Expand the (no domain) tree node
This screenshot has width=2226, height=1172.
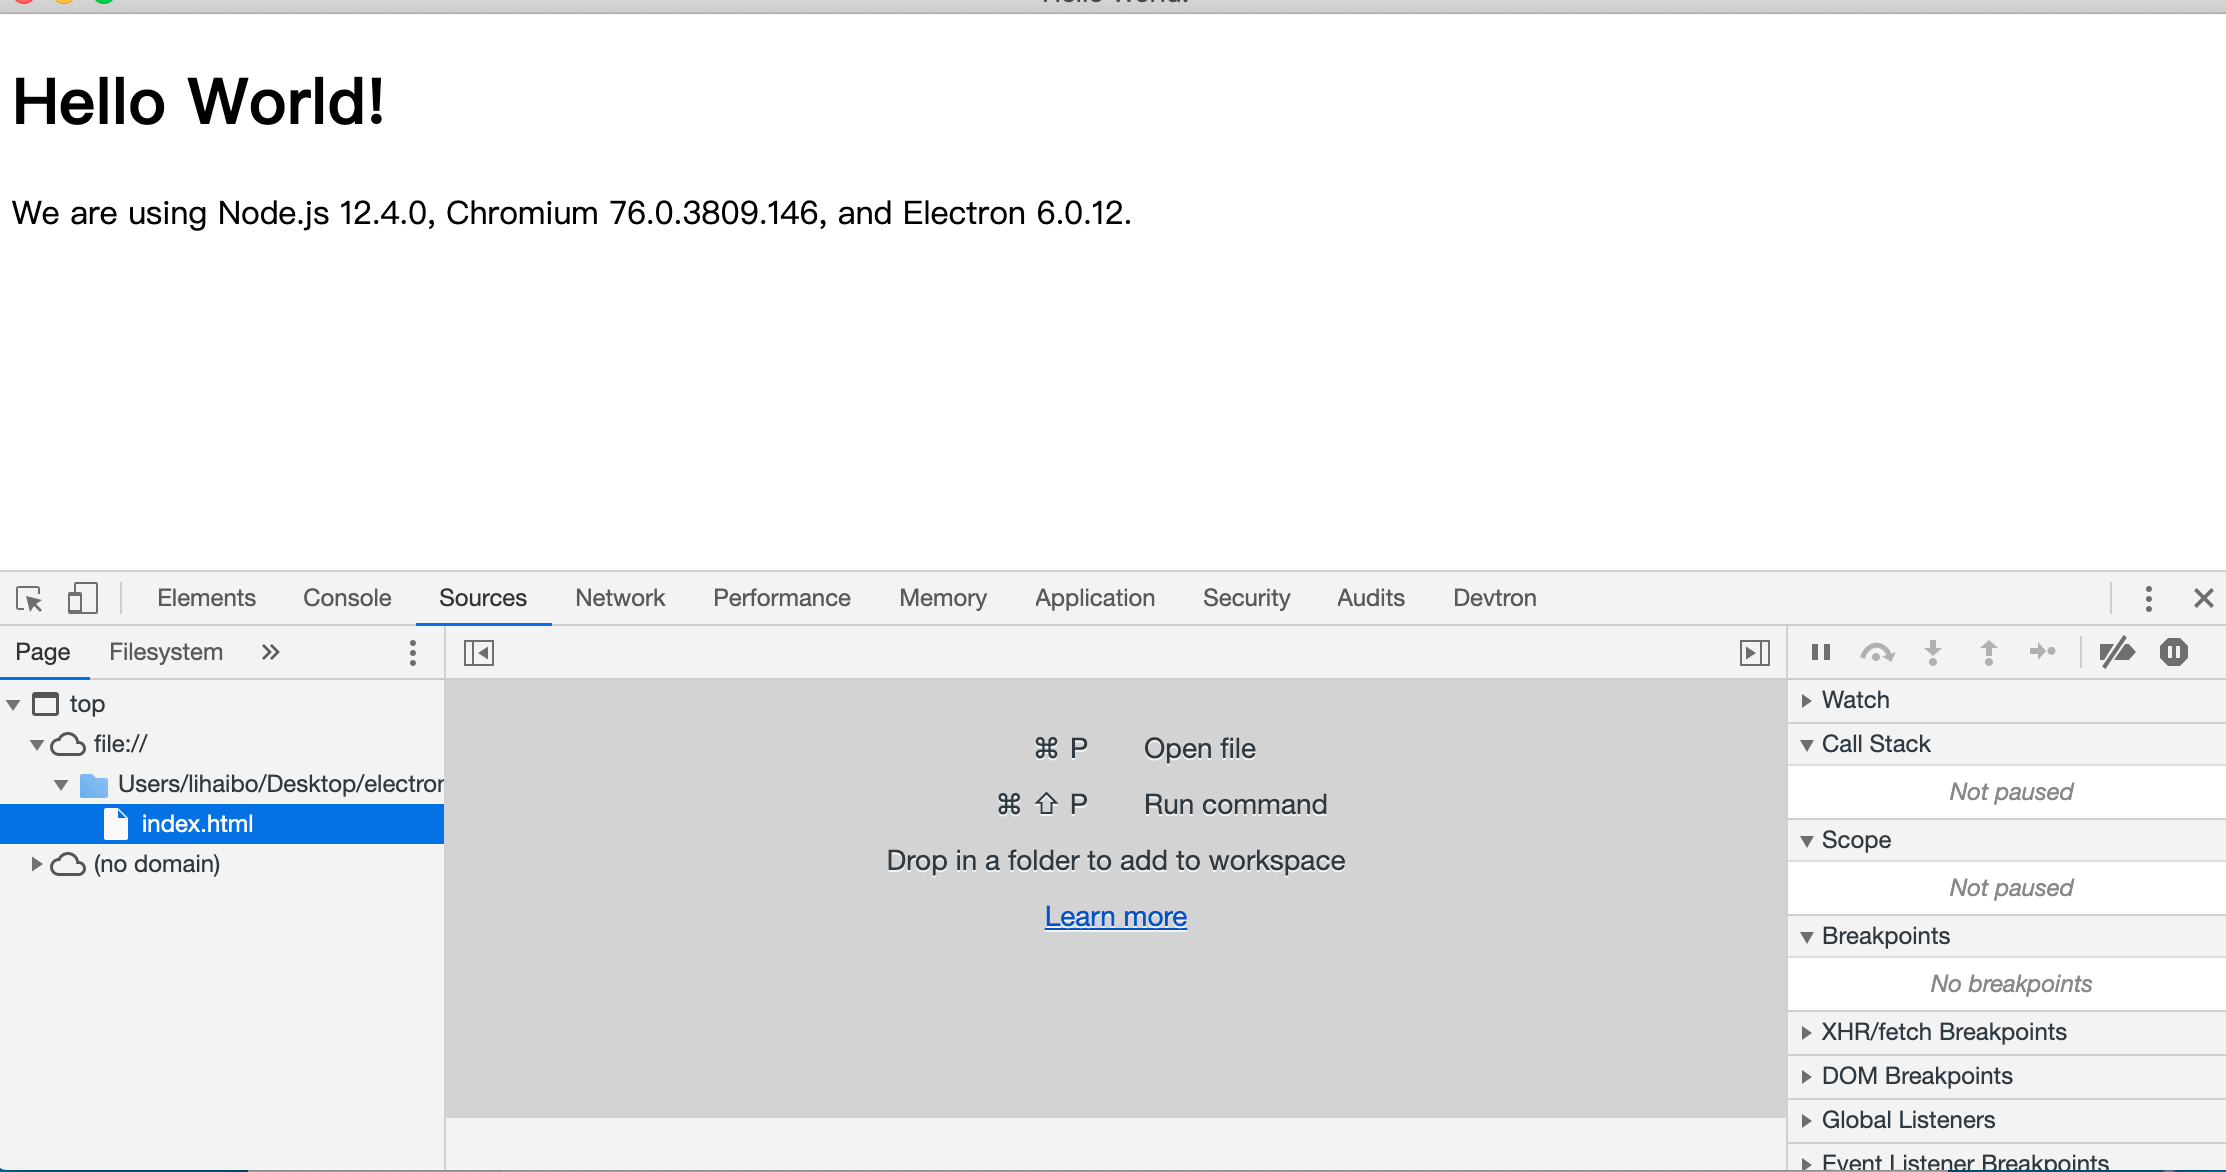[36, 863]
